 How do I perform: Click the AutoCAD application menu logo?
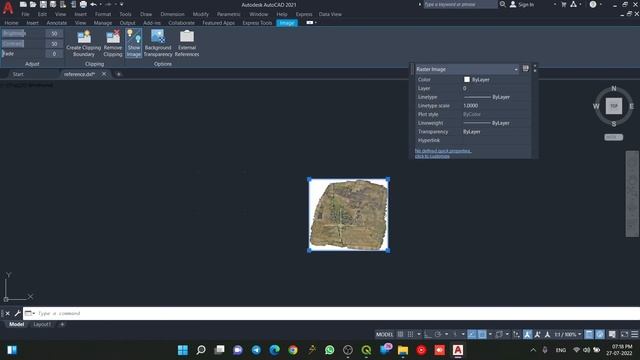tap(8, 7)
